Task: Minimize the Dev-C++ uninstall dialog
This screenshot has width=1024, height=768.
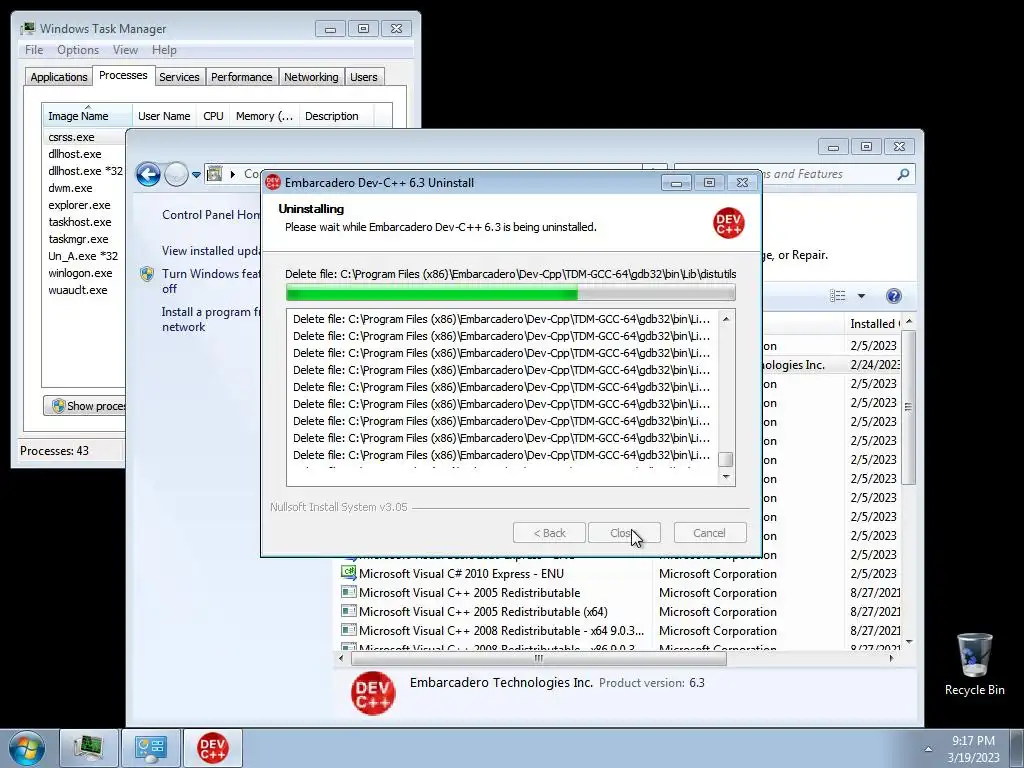Action: click(x=676, y=183)
